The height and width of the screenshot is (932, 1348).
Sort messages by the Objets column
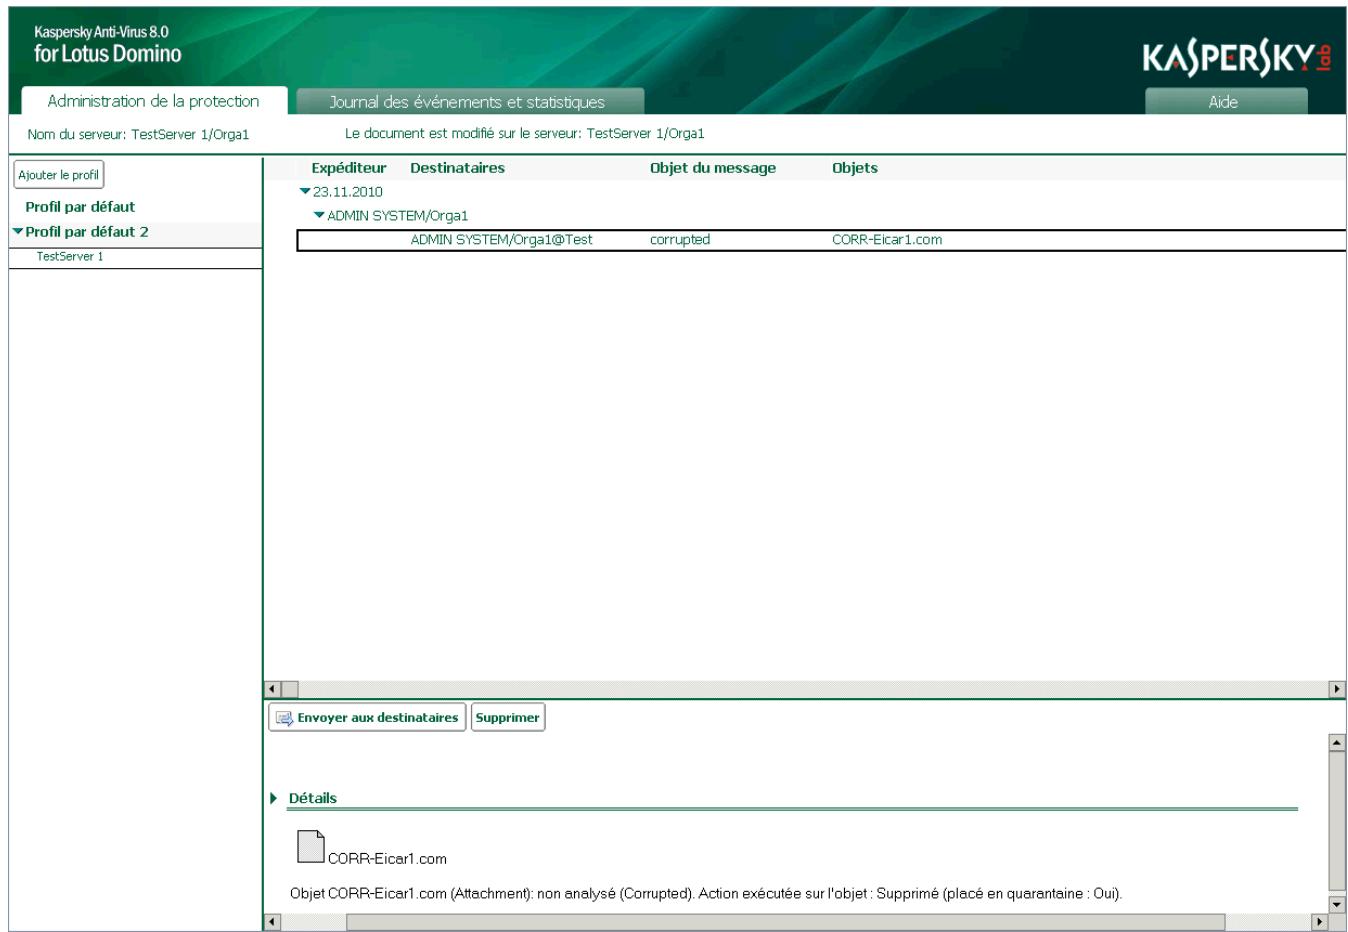pyautogui.click(x=855, y=170)
